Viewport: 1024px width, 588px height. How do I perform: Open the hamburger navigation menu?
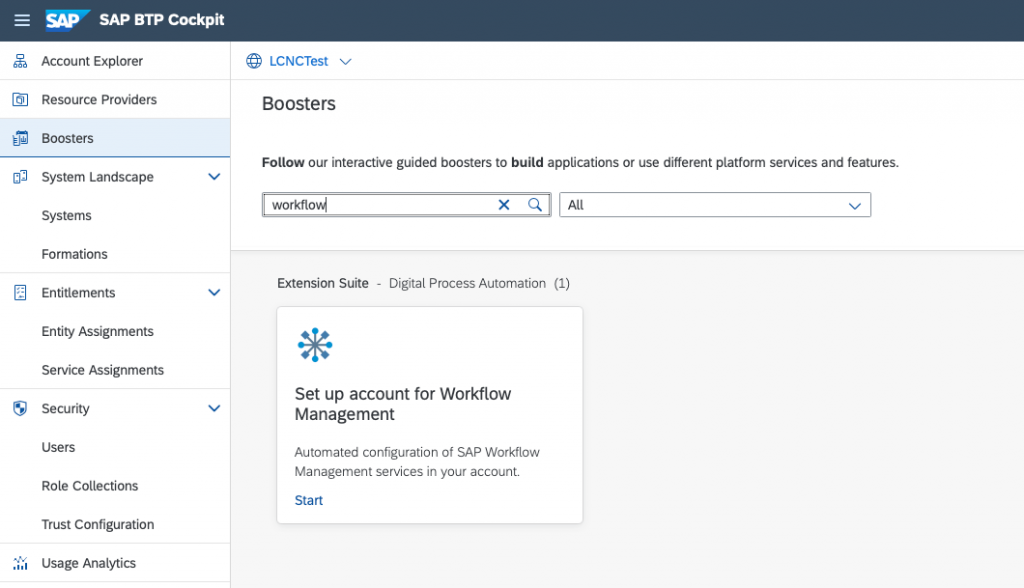(x=22, y=20)
